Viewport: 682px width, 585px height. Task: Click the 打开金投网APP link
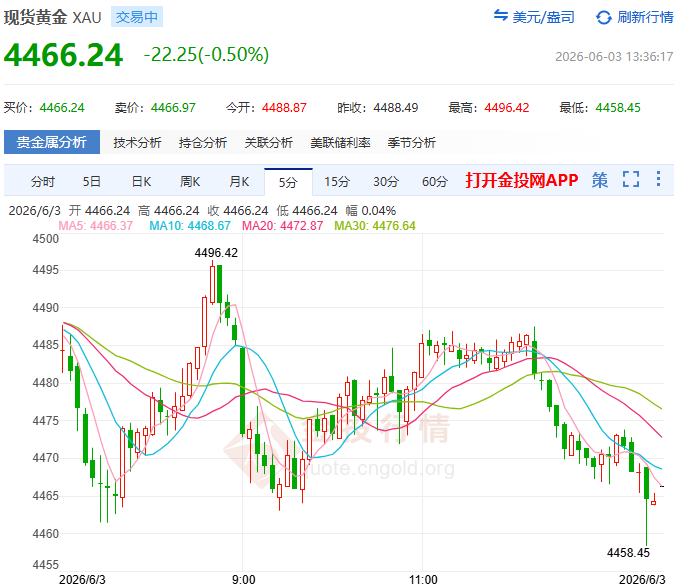(522, 180)
